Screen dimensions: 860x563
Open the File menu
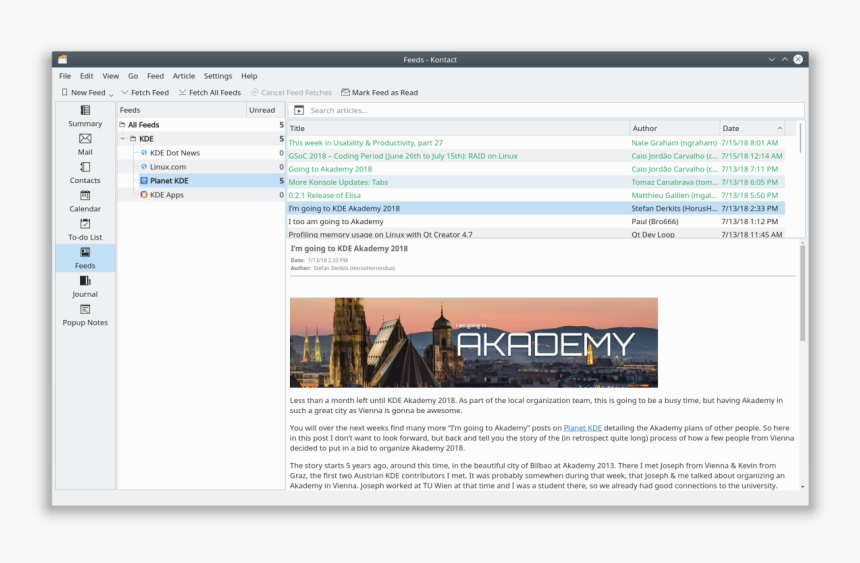click(65, 76)
